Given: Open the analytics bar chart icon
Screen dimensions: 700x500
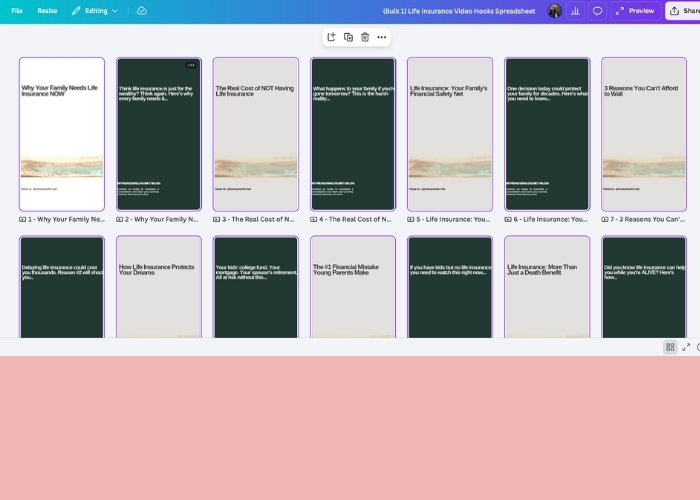Looking at the screenshot, I should click(575, 11).
